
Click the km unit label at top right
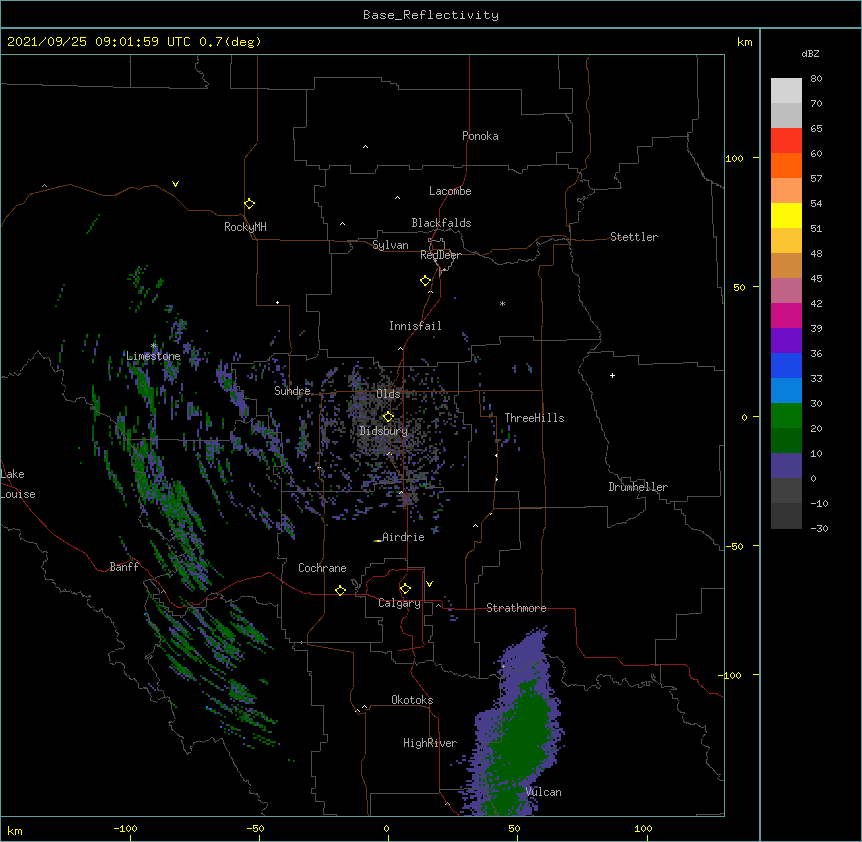coord(744,42)
